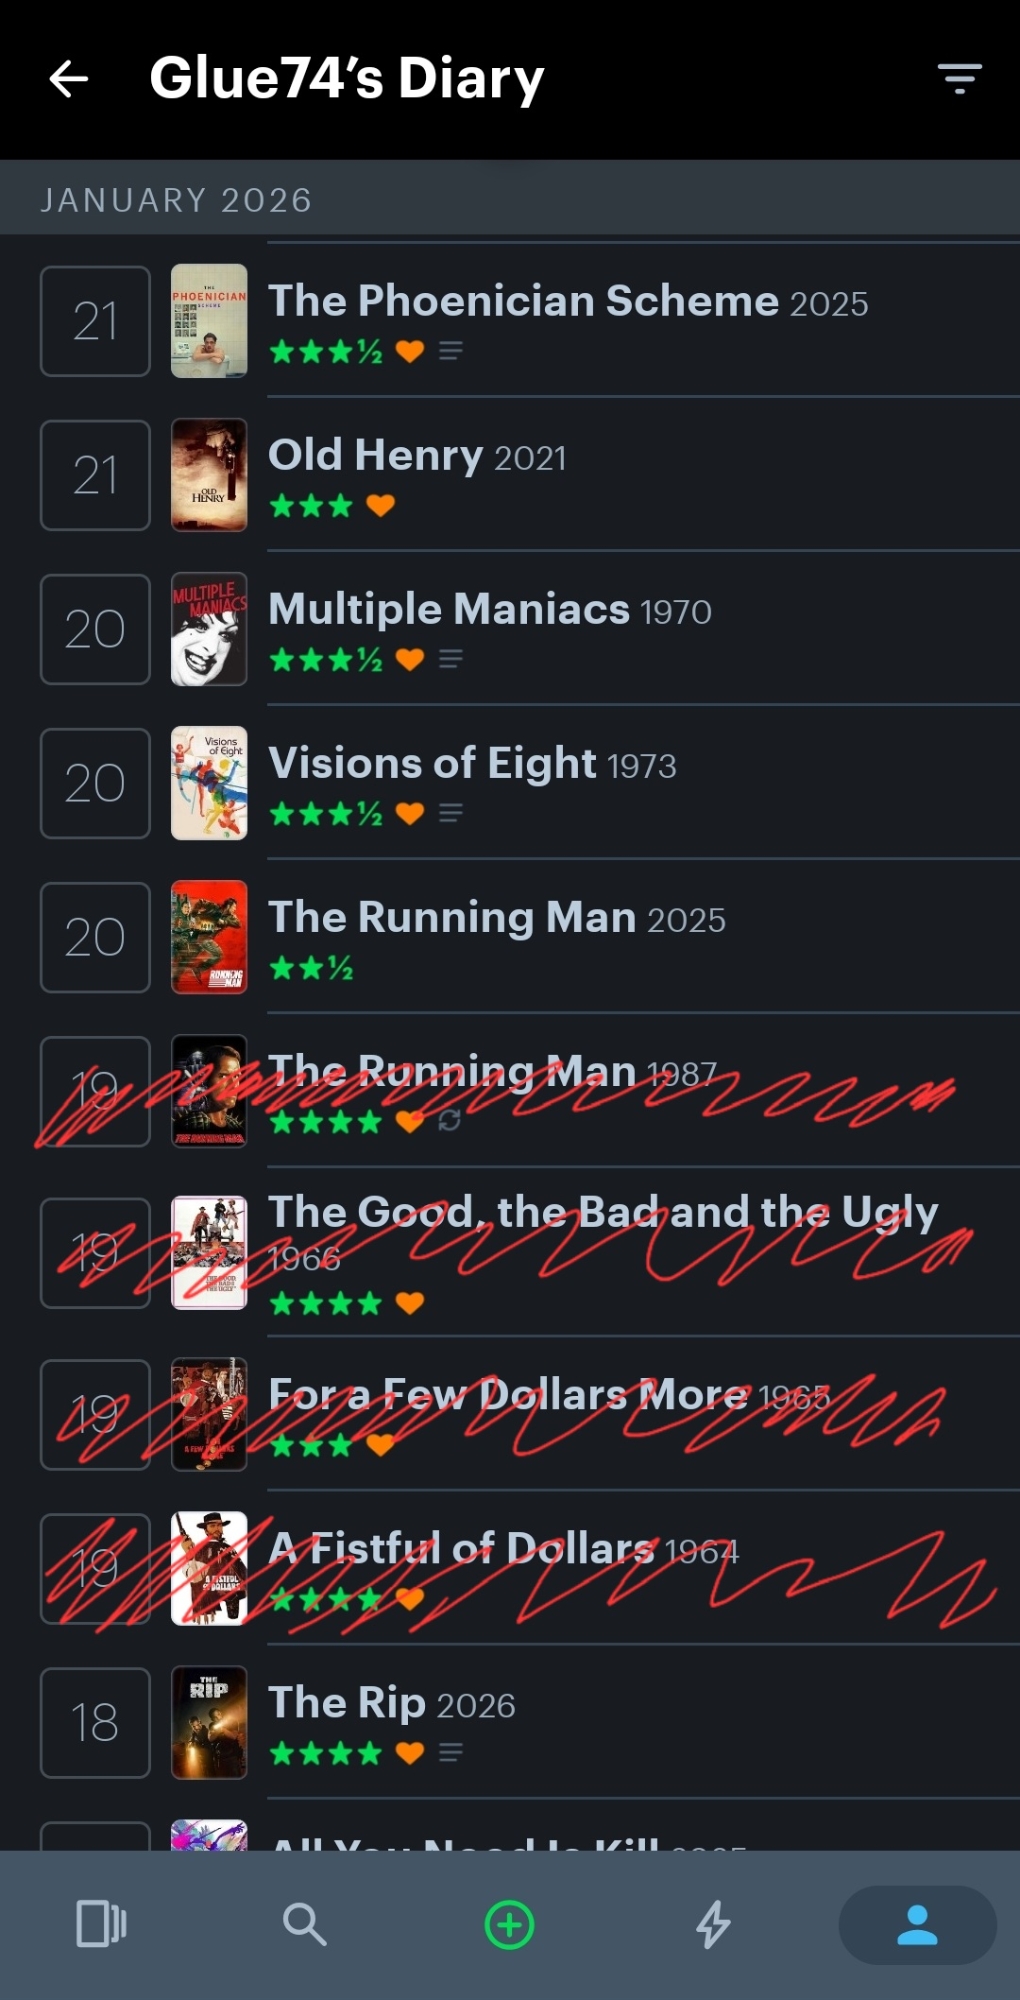Open The Running Man 2025 poster

(209, 937)
